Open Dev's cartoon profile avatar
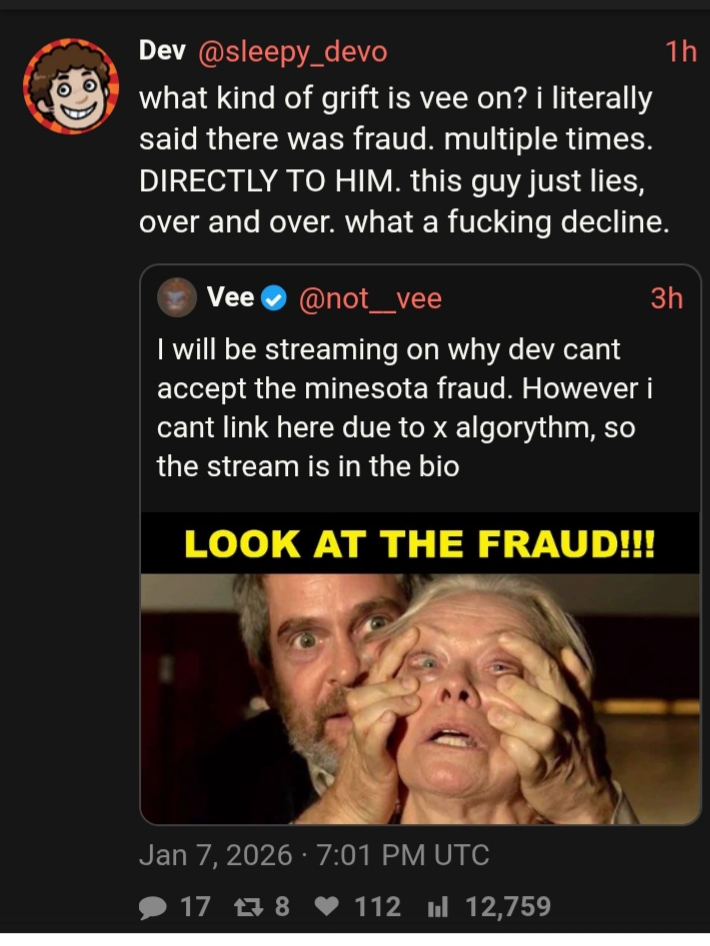Screen dimensions: 710x946 (71, 86)
